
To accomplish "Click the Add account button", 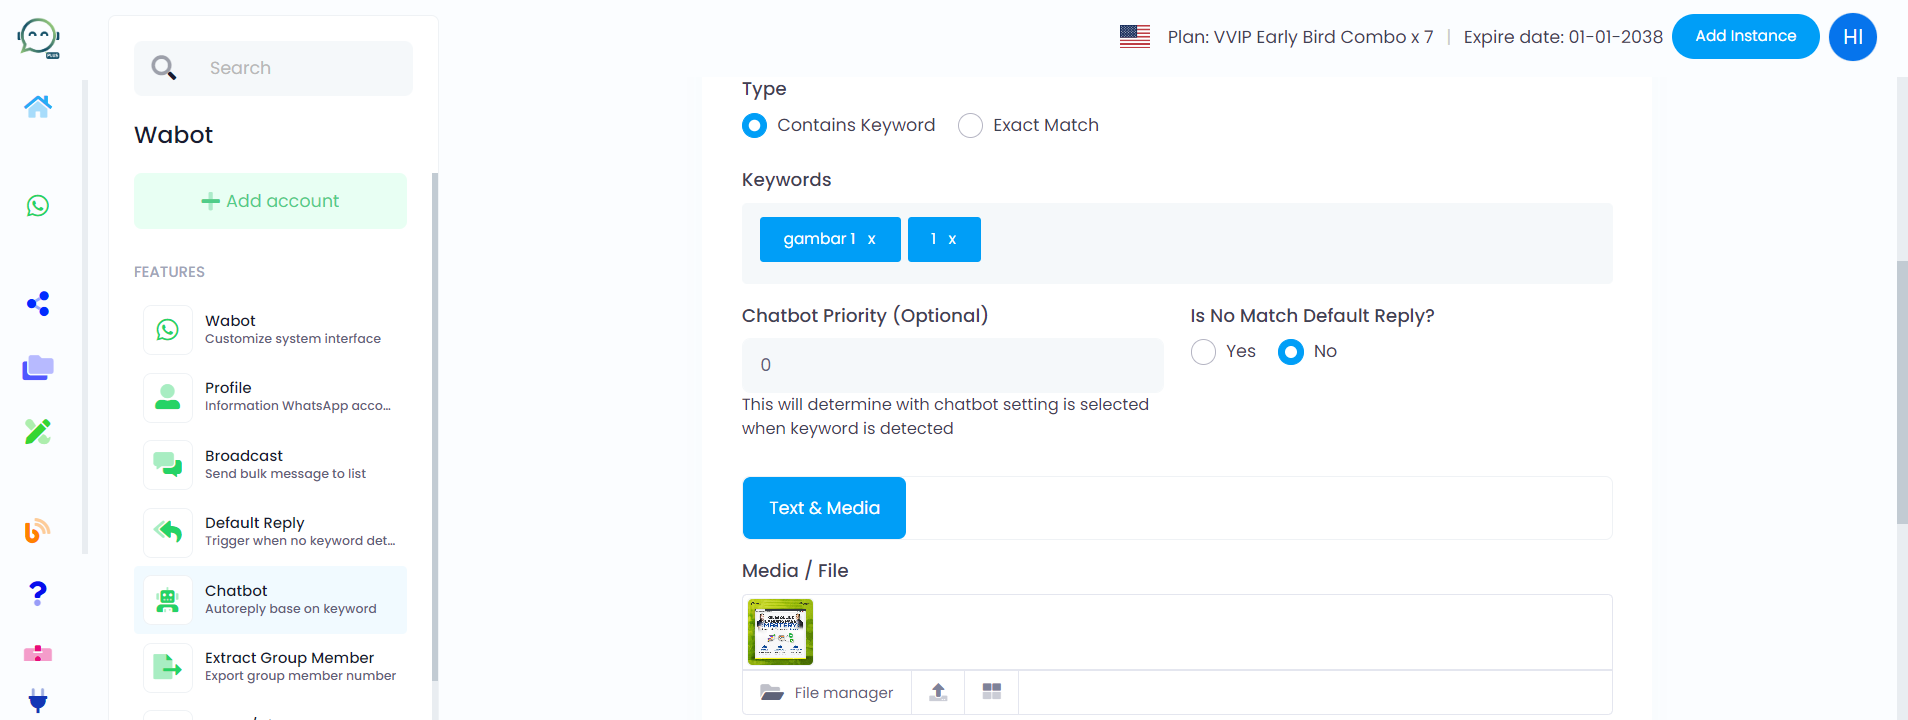I will [x=270, y=200].
